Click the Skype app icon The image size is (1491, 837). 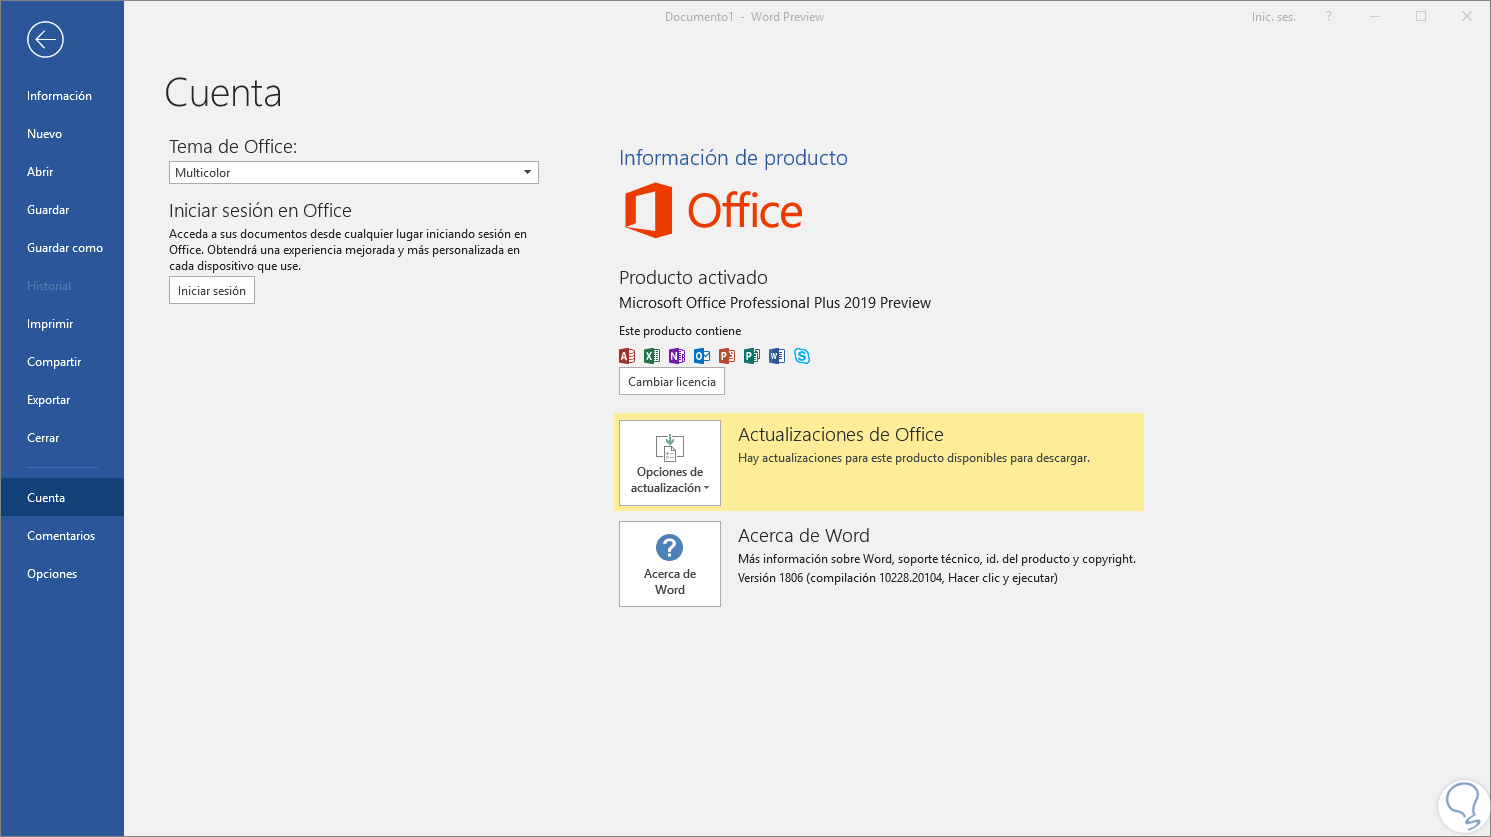click(x=802, y=356)
